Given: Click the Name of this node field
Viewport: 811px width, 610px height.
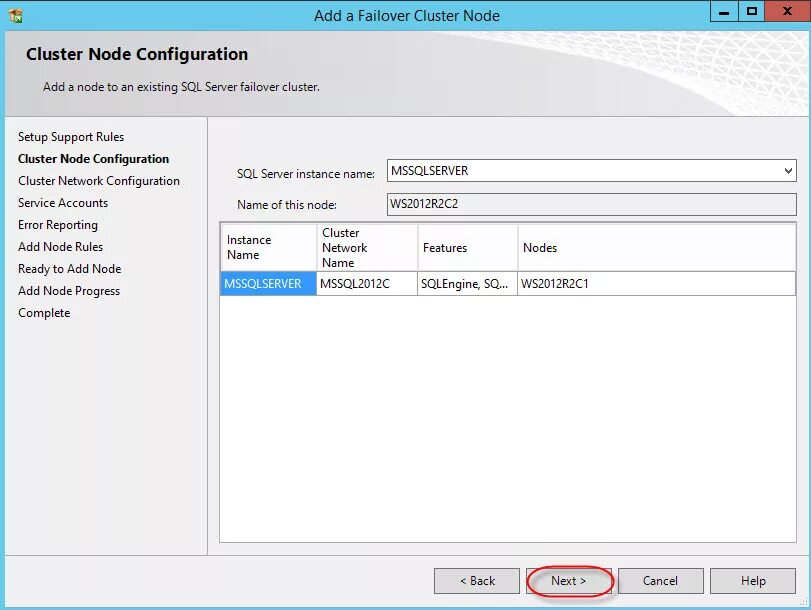Looking at the screenshot, I should [591, 204].
